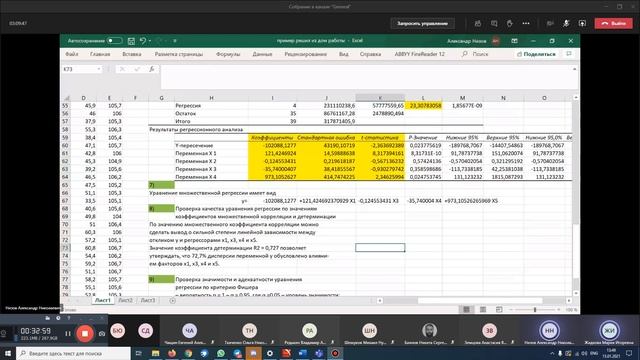Click the vertical scrollbar in Excel
The height and width of the screenshot is (360, 640).
(x=576, y=196)
